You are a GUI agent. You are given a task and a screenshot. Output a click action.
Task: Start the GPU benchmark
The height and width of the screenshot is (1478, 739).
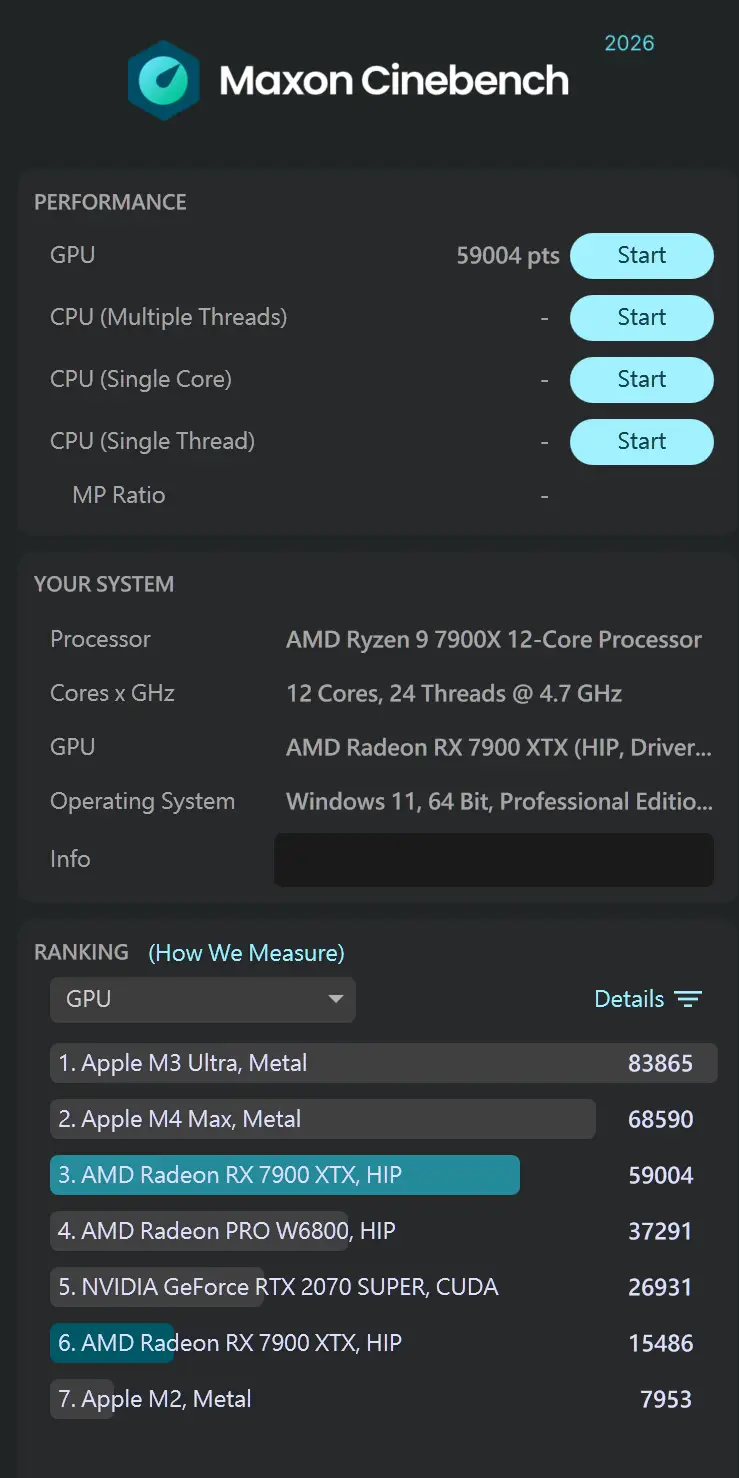point(641,256)
